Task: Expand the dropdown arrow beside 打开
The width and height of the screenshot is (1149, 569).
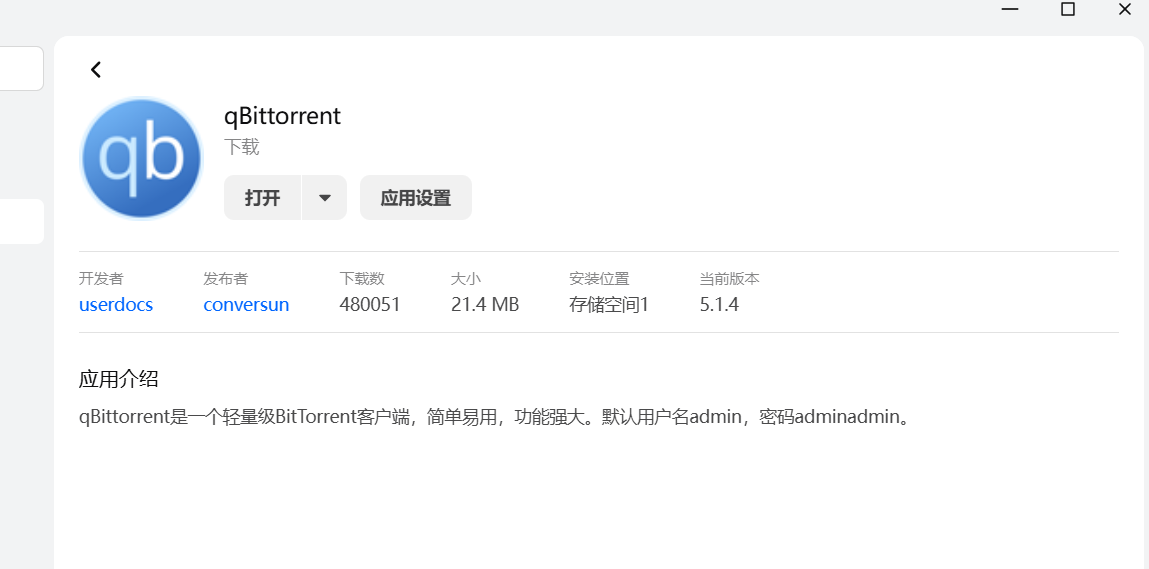Action: 325,198
